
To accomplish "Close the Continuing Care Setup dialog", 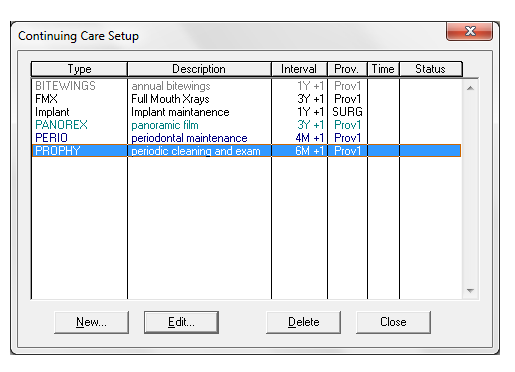I will pos(393,322).
